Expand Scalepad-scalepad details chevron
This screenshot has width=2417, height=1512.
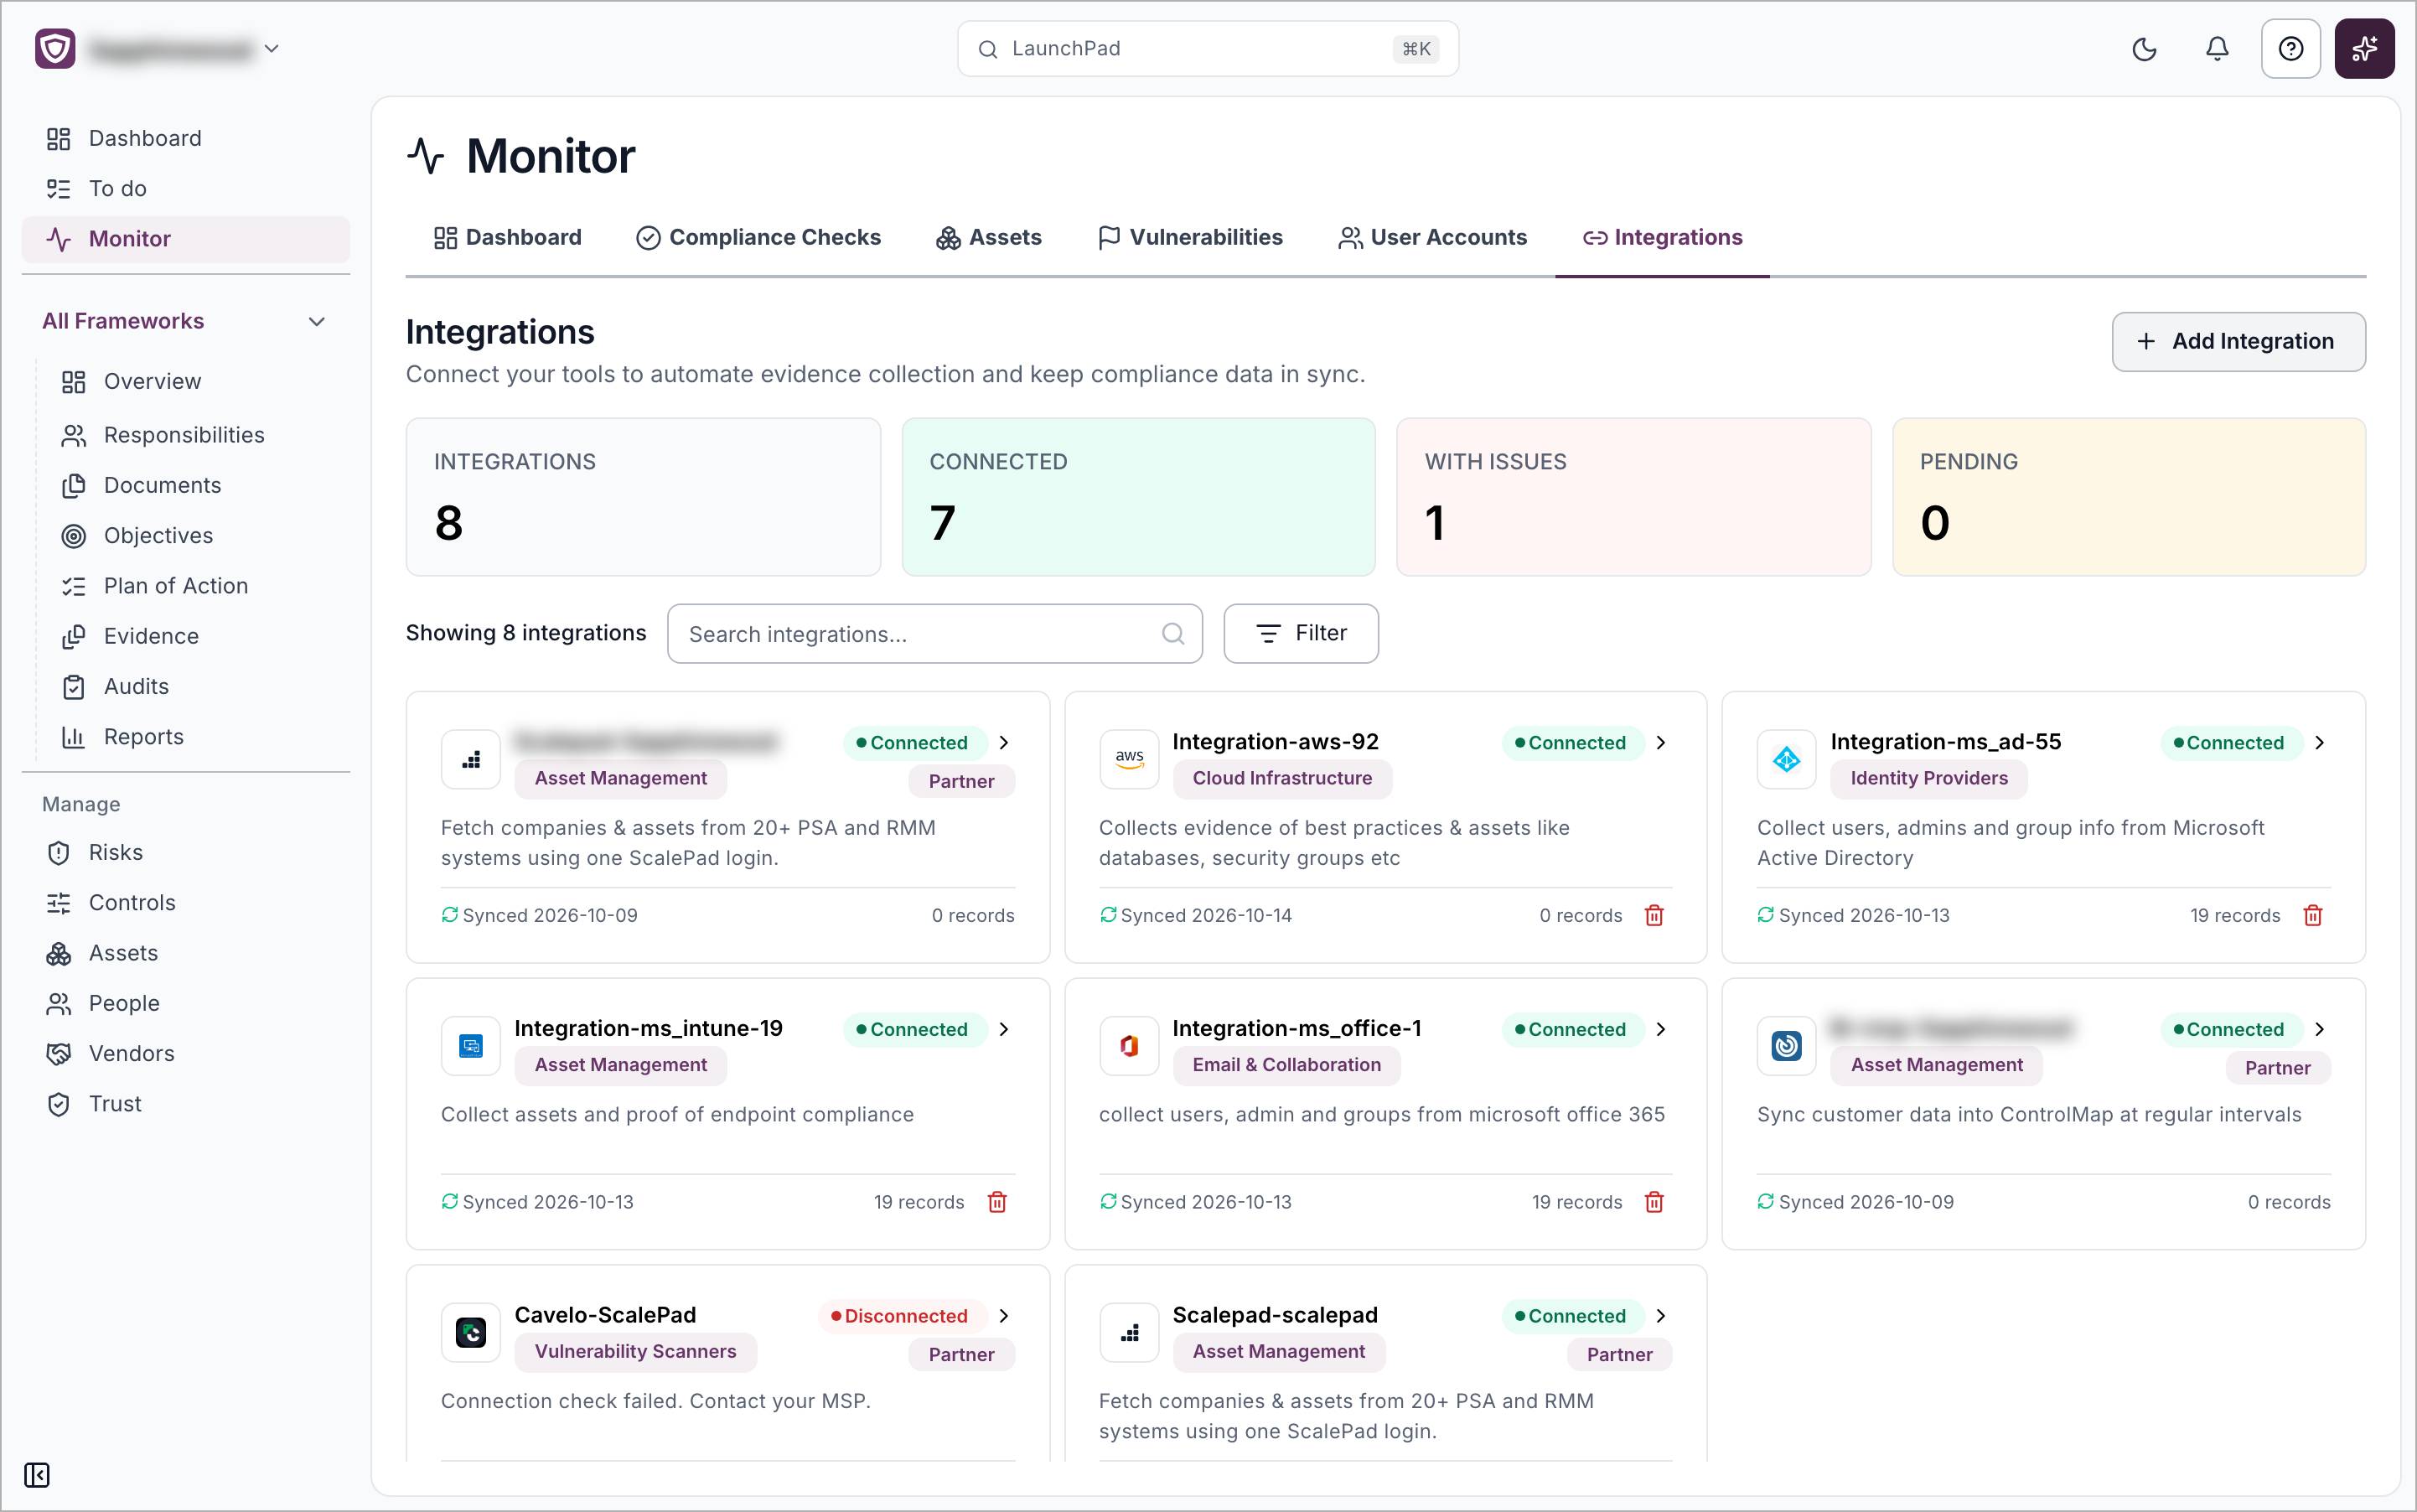(1661, 1316)
